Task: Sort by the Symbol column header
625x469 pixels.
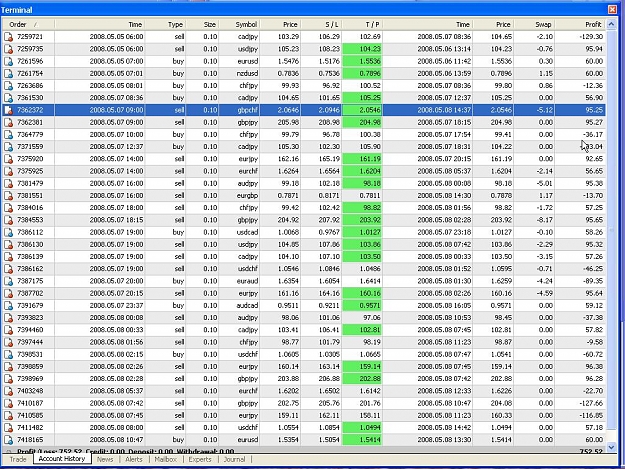Action: click(x=239, y=25)
